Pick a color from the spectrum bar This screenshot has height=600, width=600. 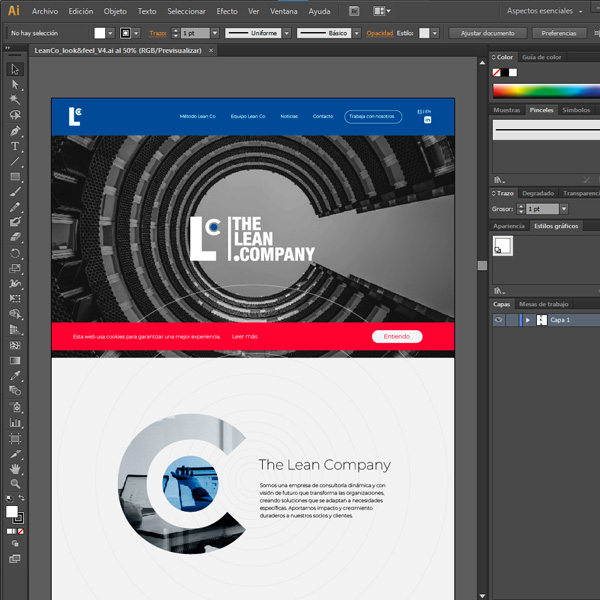click(546, 91)
